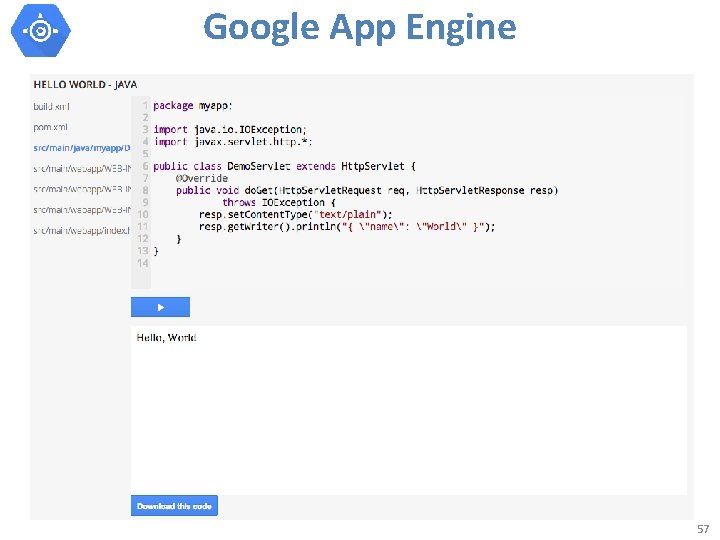720x540 pixels.
Task: Click the 'import java.io.IOException;' line
Action: [230, 129]
